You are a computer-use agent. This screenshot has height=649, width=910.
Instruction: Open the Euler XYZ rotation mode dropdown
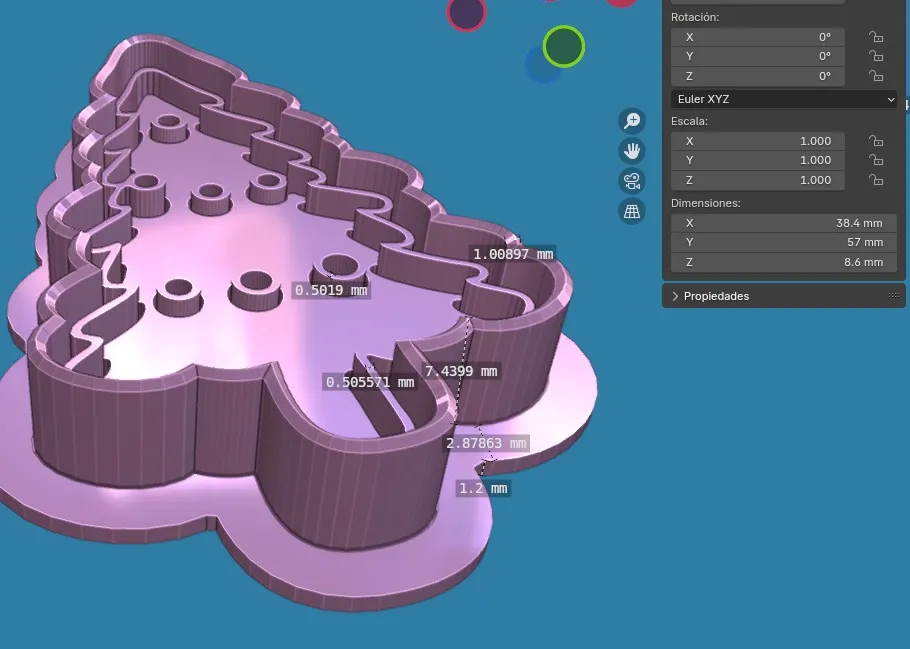click(783, 99)
